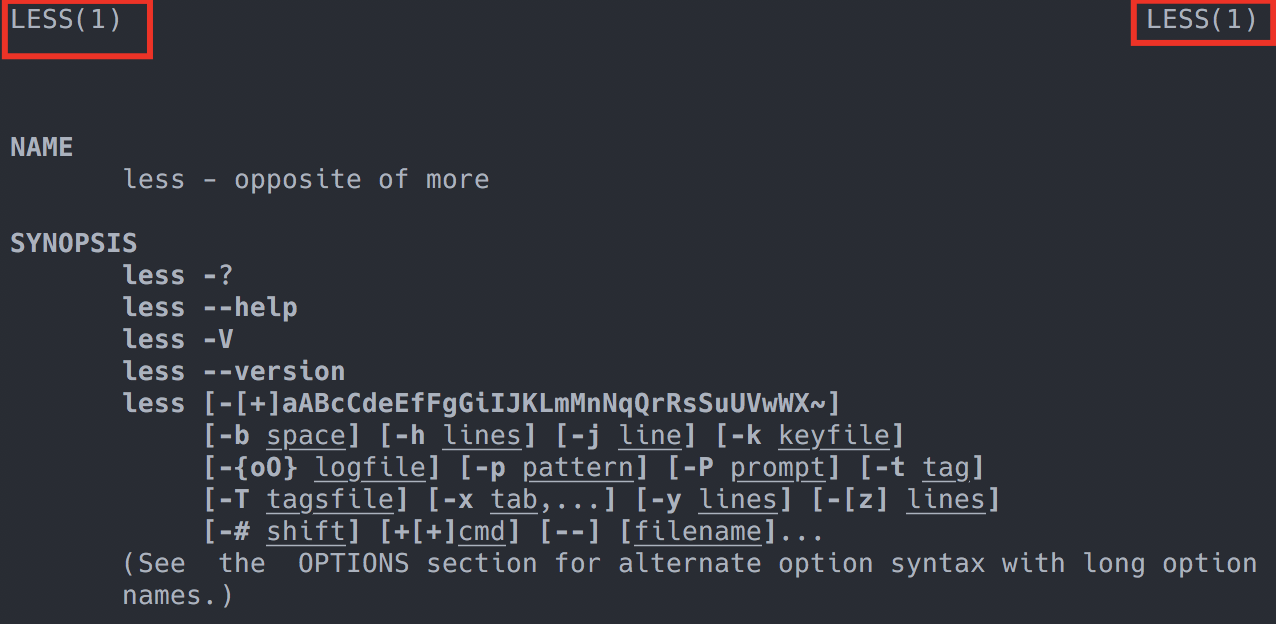Image resolution: width=1276 pixels, height=624 pixels.
Task: Click the long option-letters string aABCcdeEfFgG…
Action: click(553, 404)
